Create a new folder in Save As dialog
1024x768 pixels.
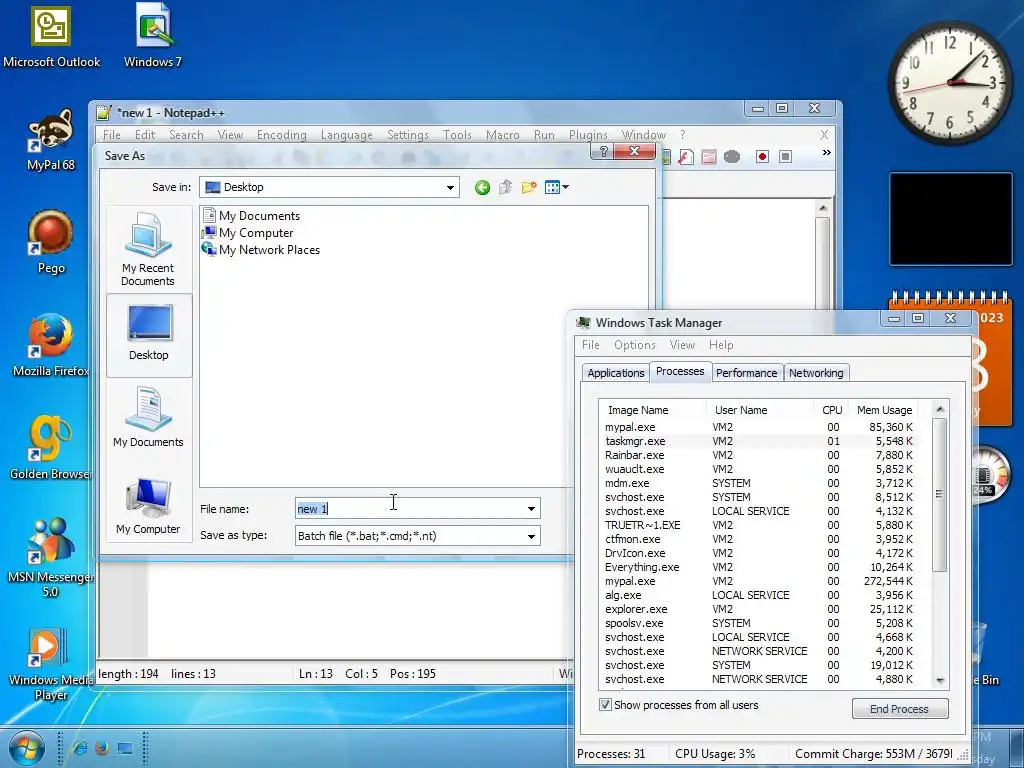[x=529, y=188]
